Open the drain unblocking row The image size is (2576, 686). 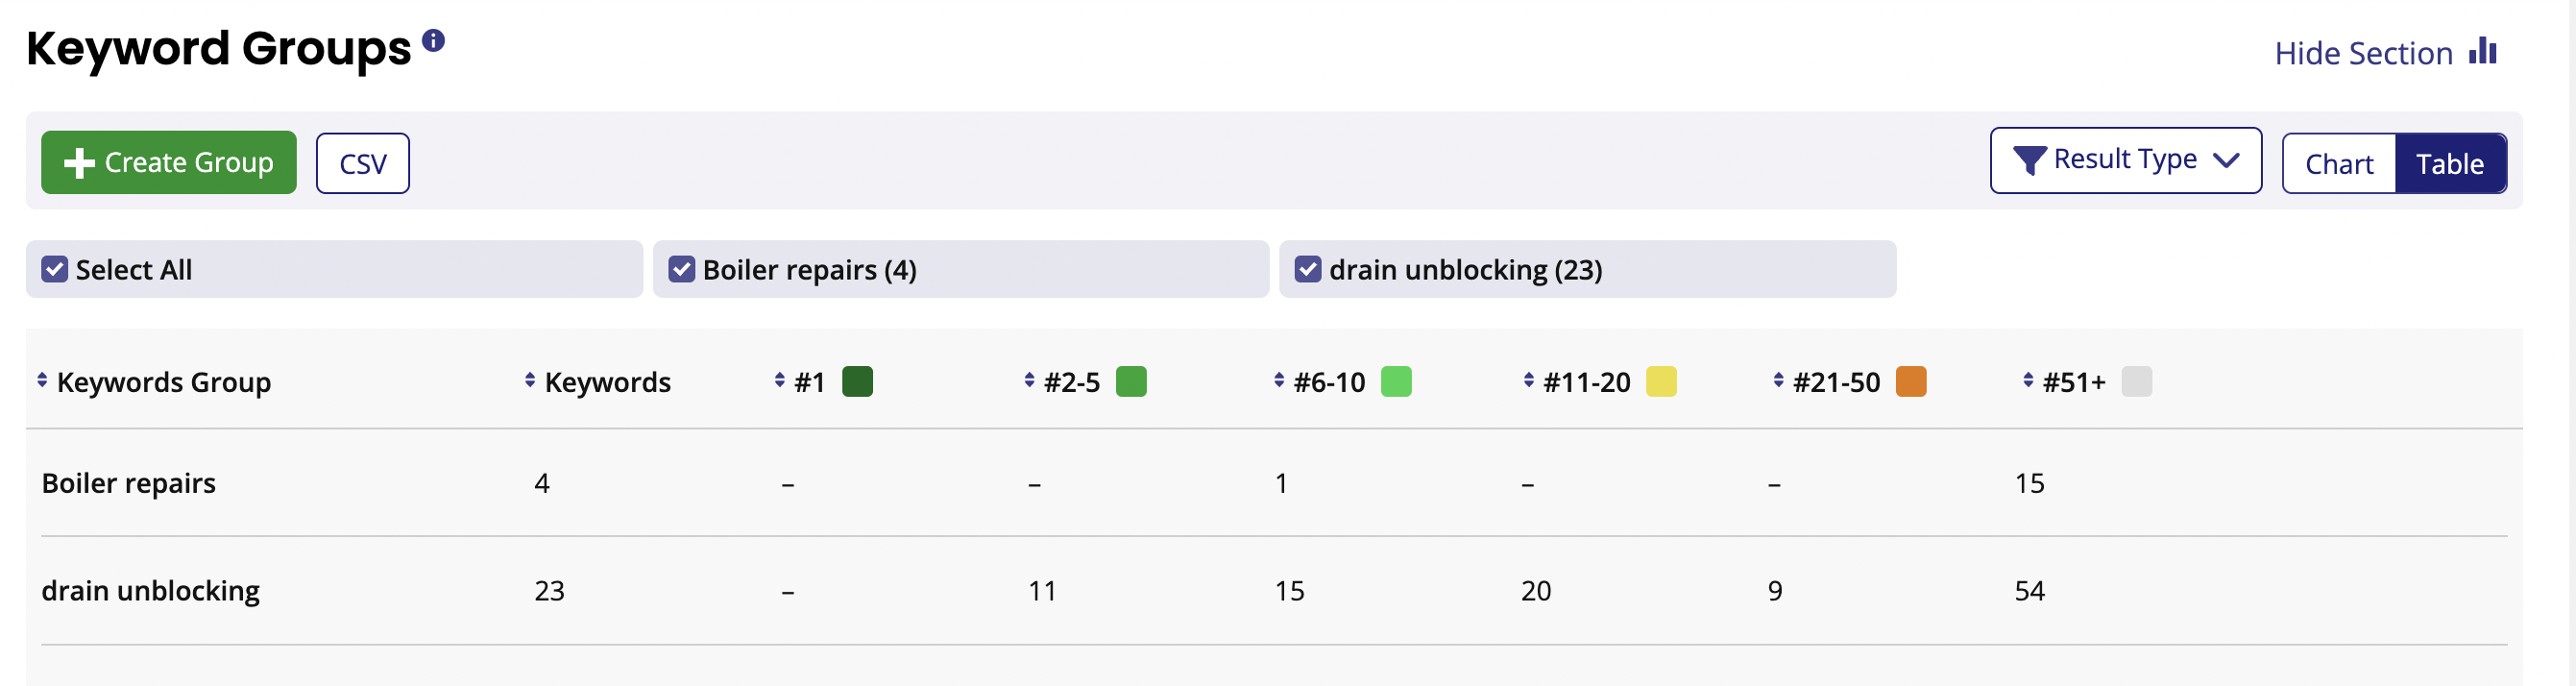pos(1274,591)
